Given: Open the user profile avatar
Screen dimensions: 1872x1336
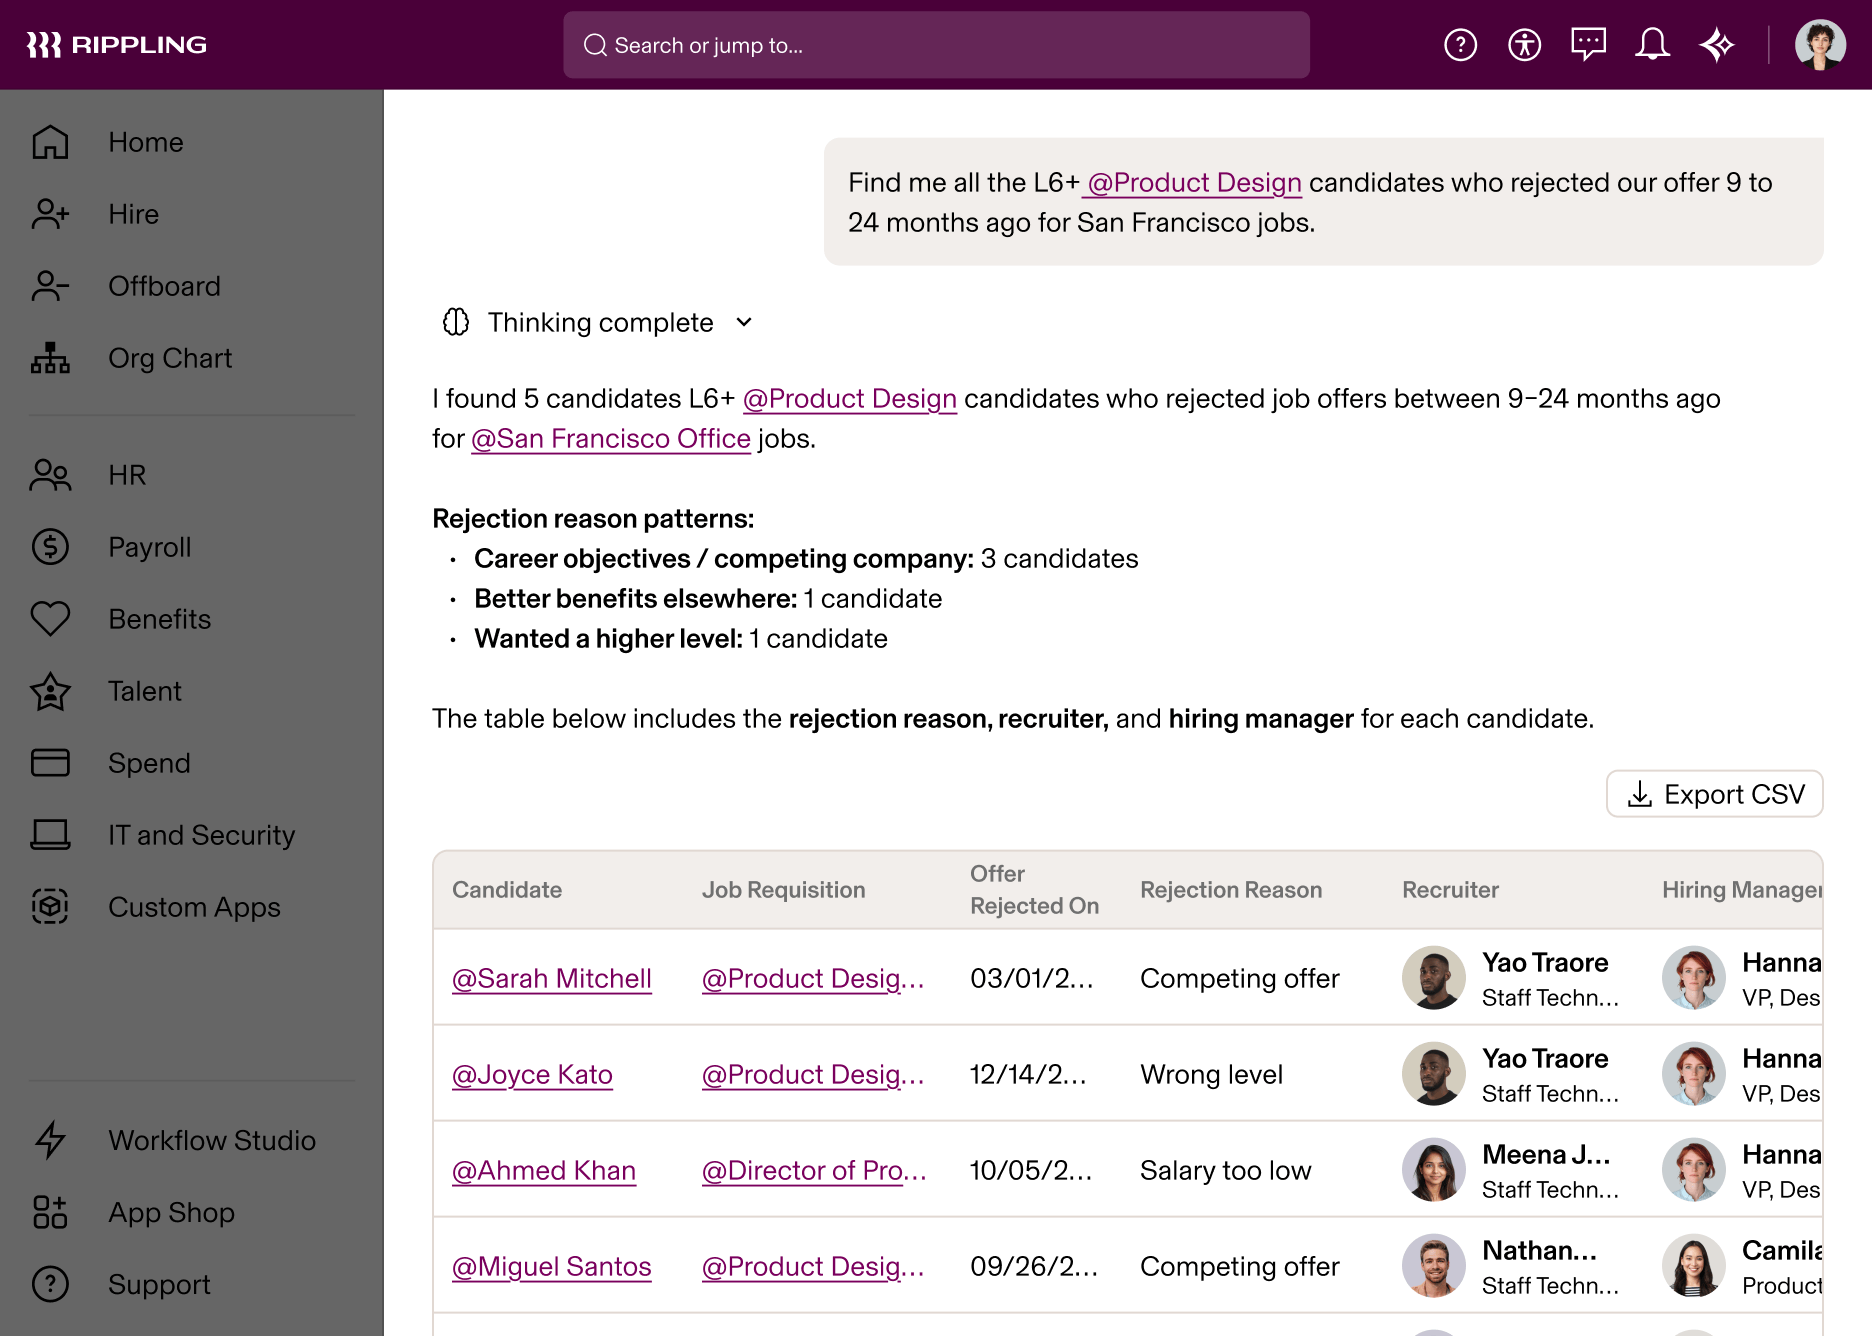Looking at the screenshot, I should pos(1820,45).
